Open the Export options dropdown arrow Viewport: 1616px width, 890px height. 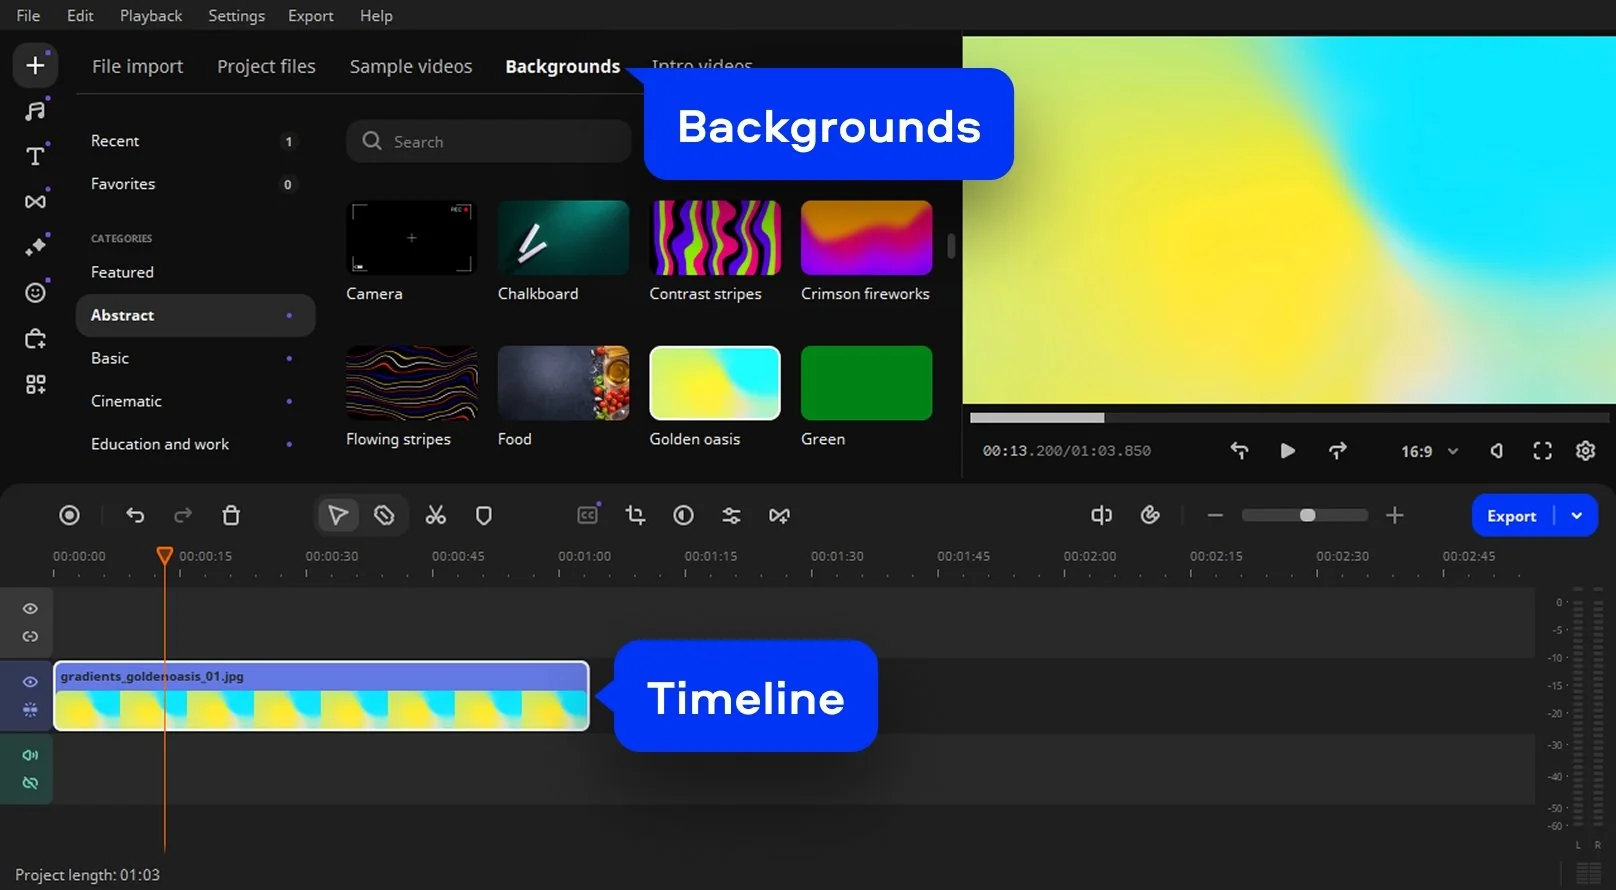click(x=1577, y=516)
